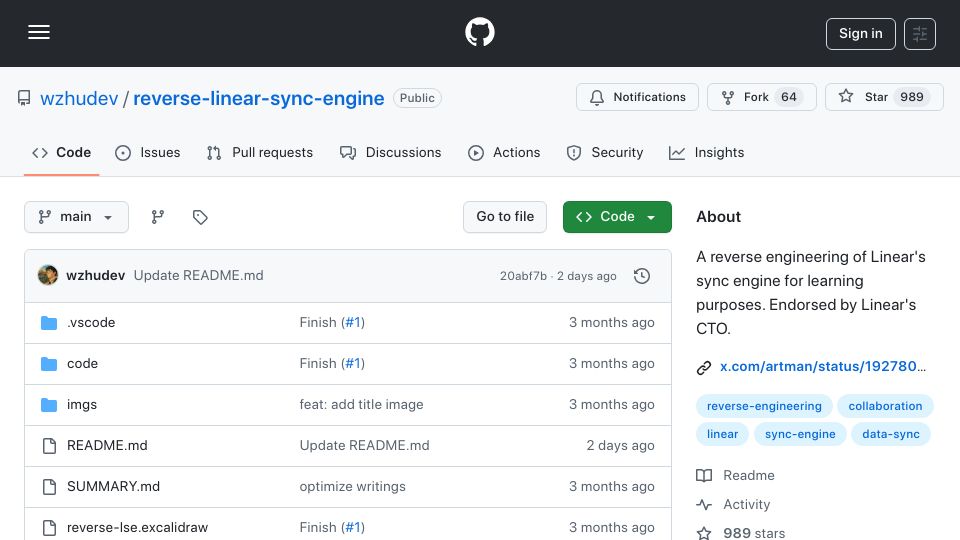Click the star icon beside 989 stars

click(704, 533)
